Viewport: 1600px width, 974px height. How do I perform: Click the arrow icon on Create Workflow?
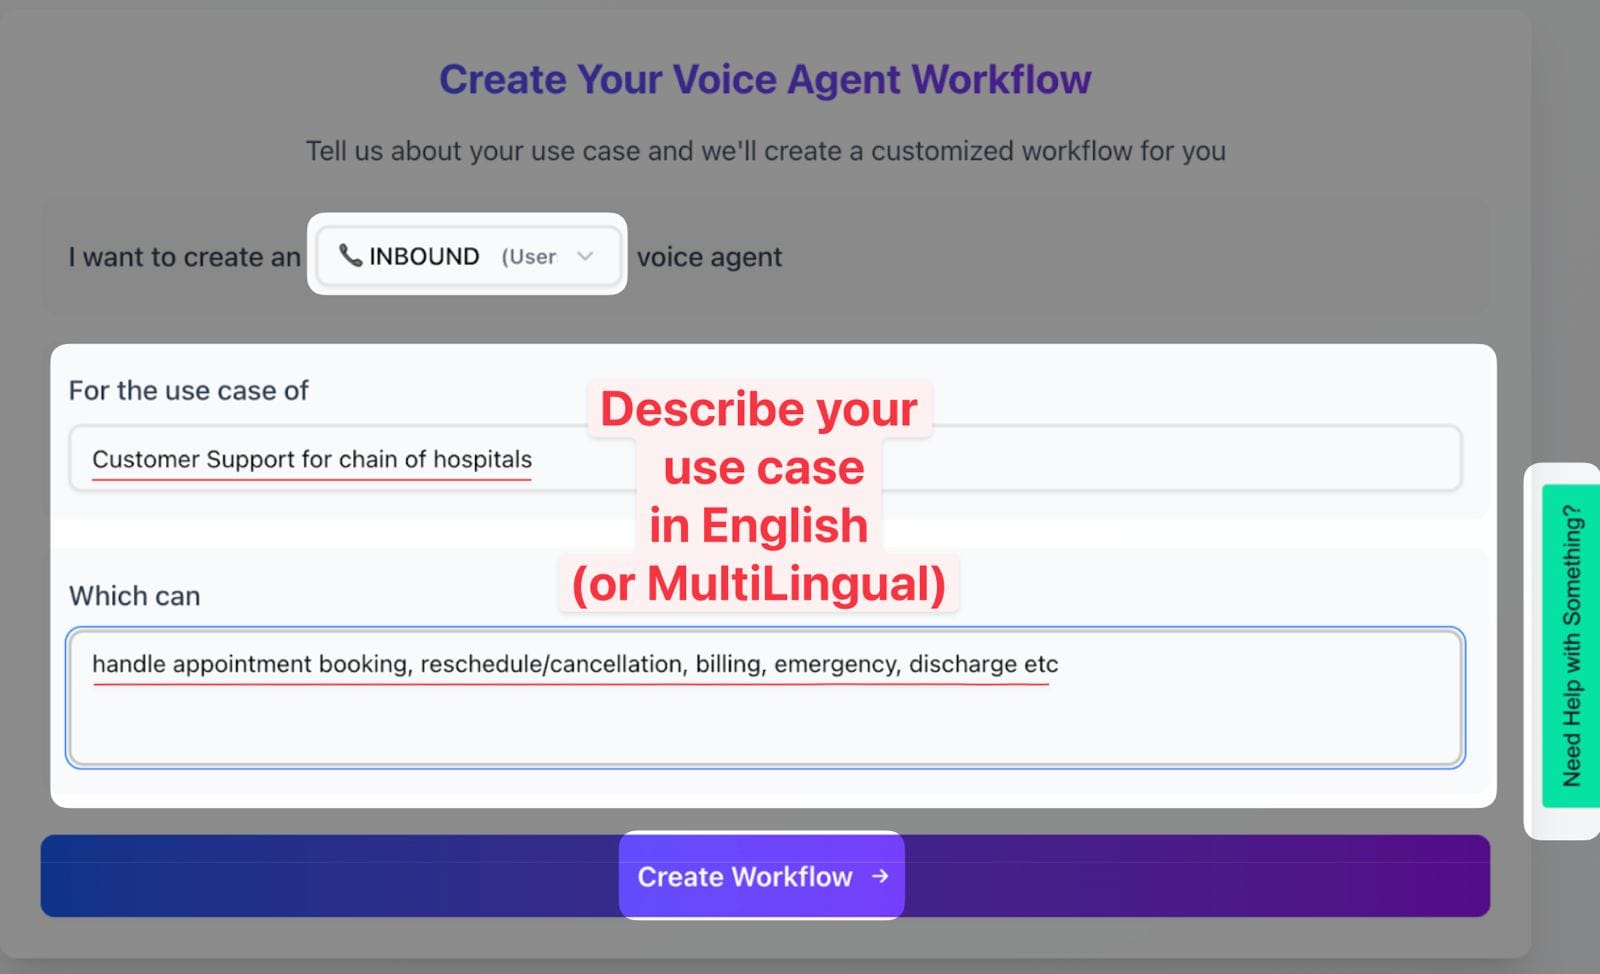point(880,876)
